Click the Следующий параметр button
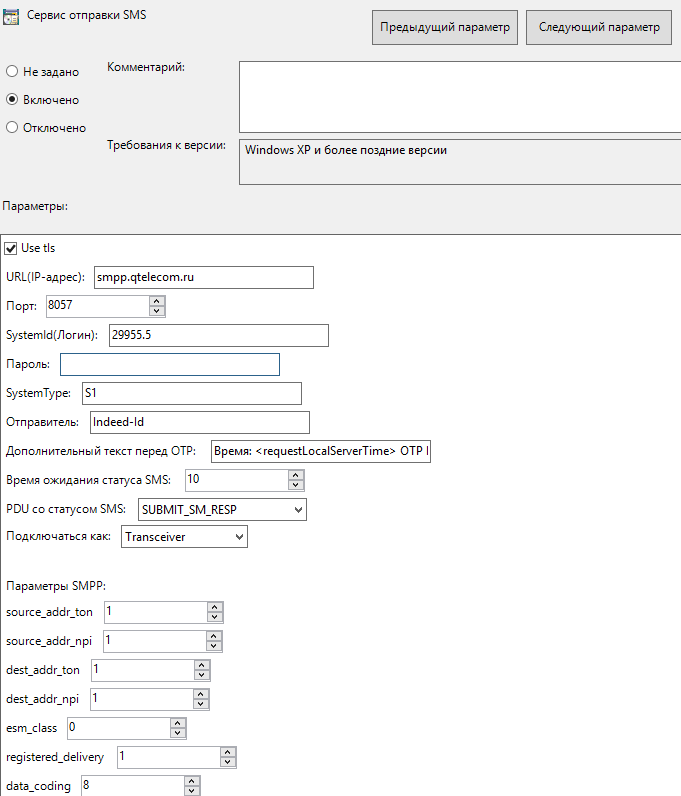Image resolution: width=681 pixels, height=796 pixels. point(598,28)
